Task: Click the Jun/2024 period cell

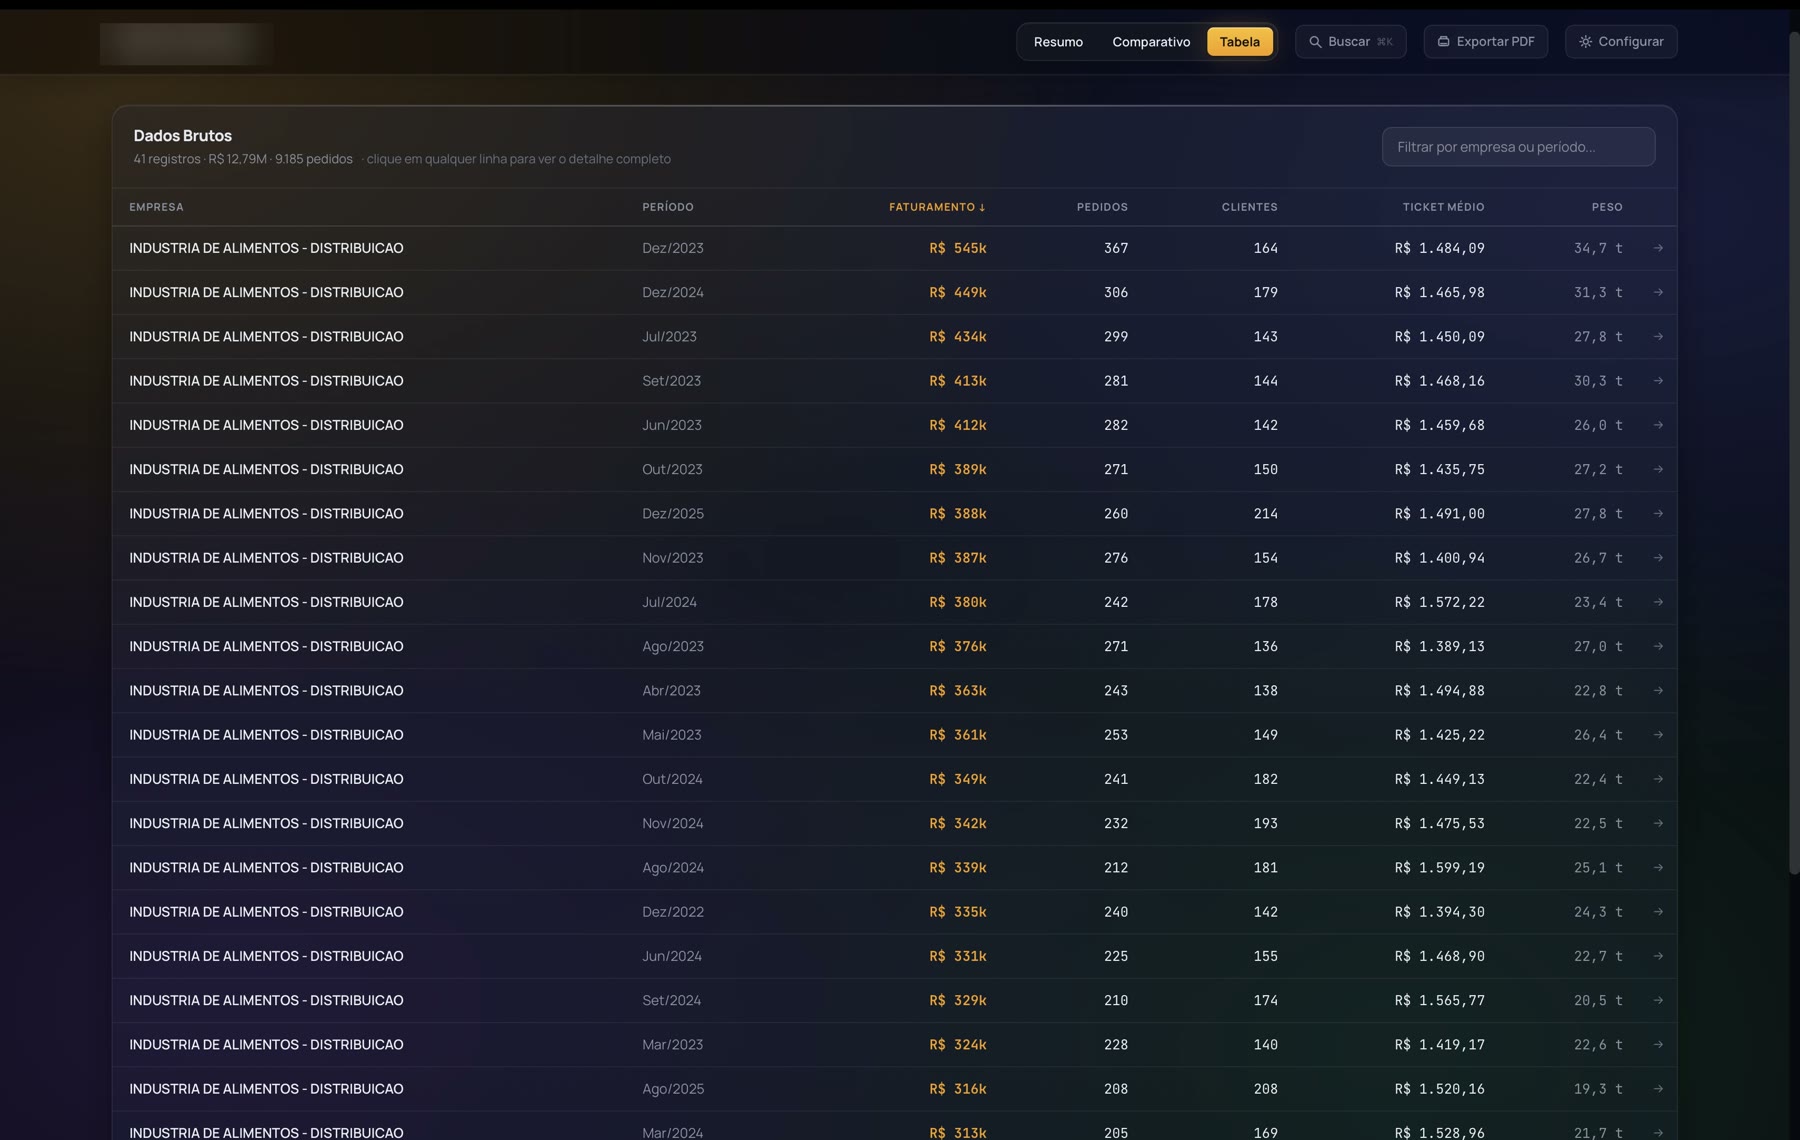Action: (672, 956)
